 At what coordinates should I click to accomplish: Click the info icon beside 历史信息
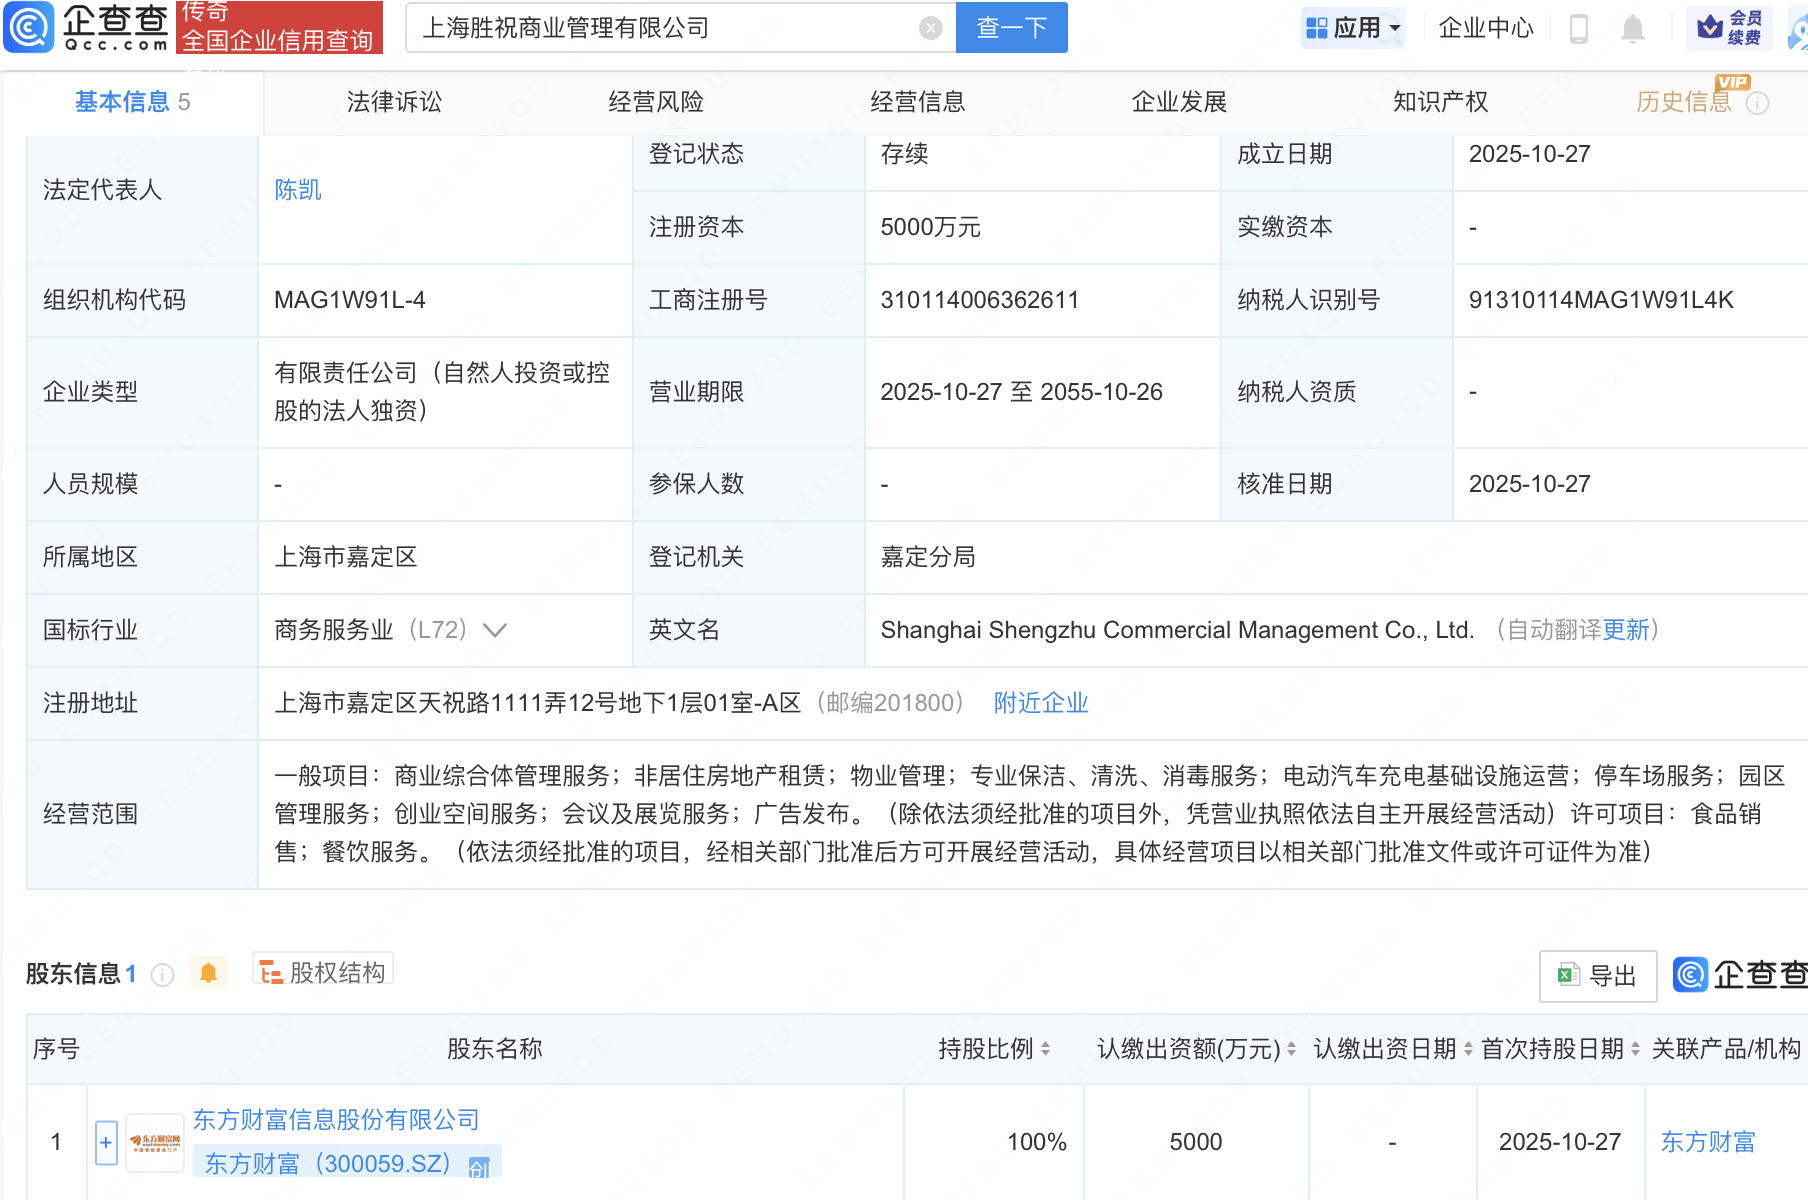pyautogui.click(x=1757, y=103)
